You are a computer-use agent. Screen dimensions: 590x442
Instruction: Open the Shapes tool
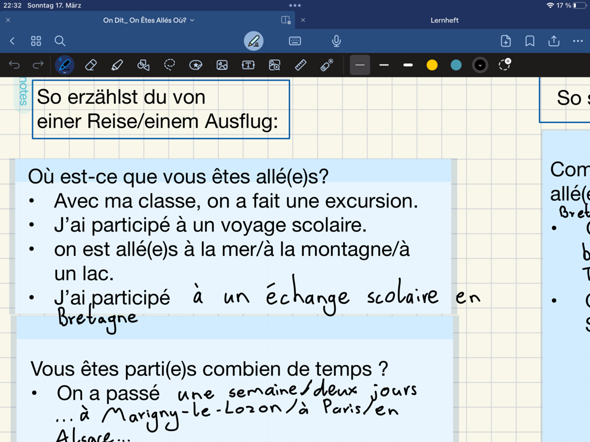coord(143,65)
